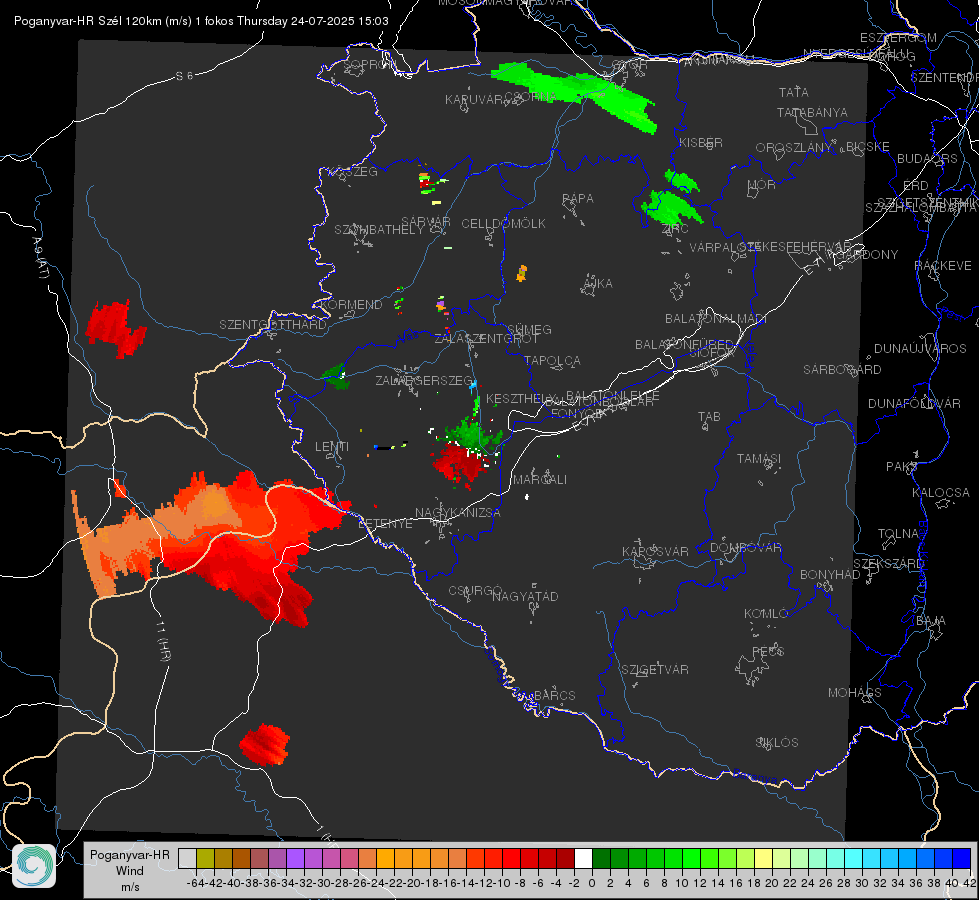Click the KAPUVAR city label

click(475, 100)
